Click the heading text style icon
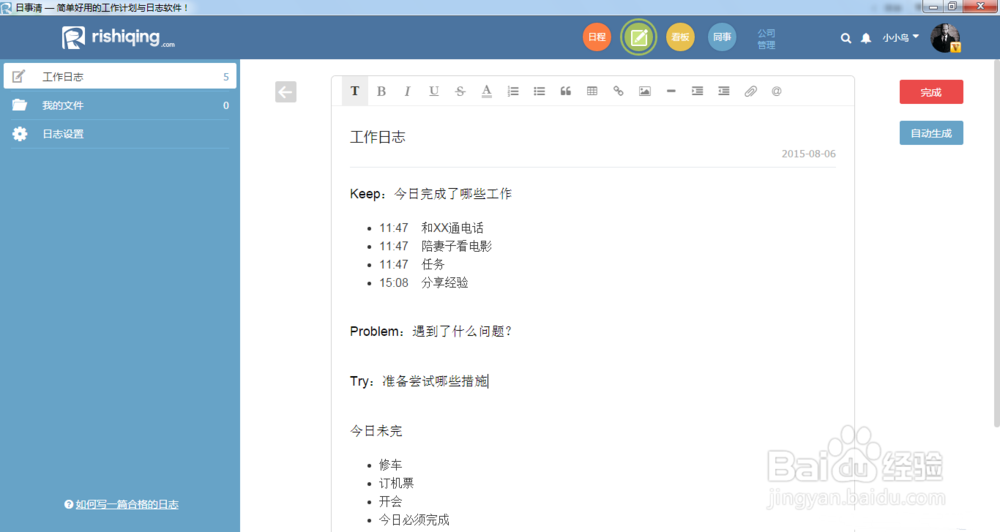Image resolution: width=1000 pixels, height=532 pixels. coord(355,91)
